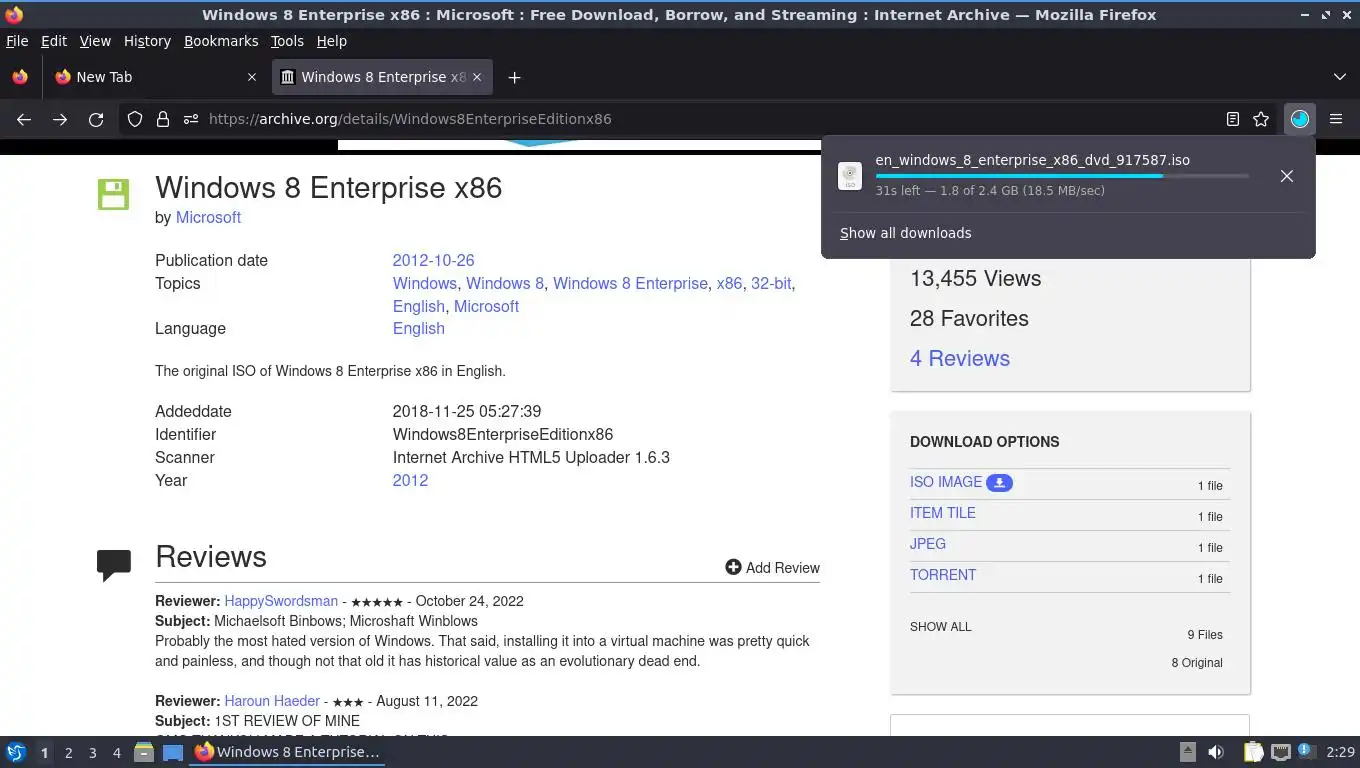
Task: Bookmark this page with star
Action: pyautogui.click(x=1261, y=119)
